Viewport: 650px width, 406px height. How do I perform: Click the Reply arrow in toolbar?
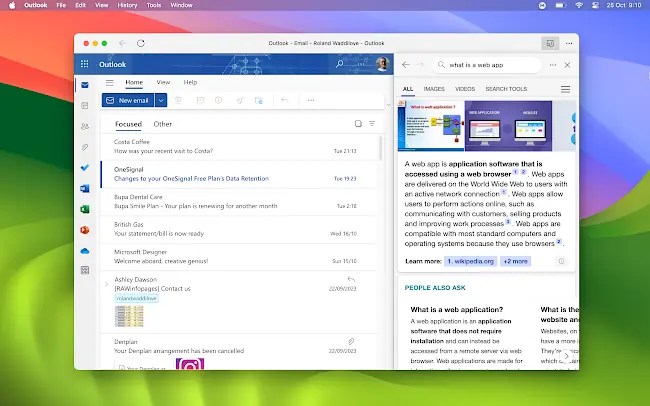(x=284, y=100)
